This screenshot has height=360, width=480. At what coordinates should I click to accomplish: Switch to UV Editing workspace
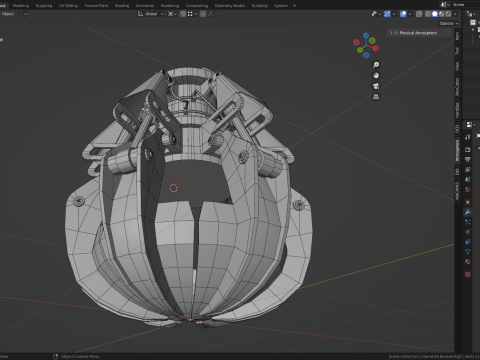click(x=68, y=6)
